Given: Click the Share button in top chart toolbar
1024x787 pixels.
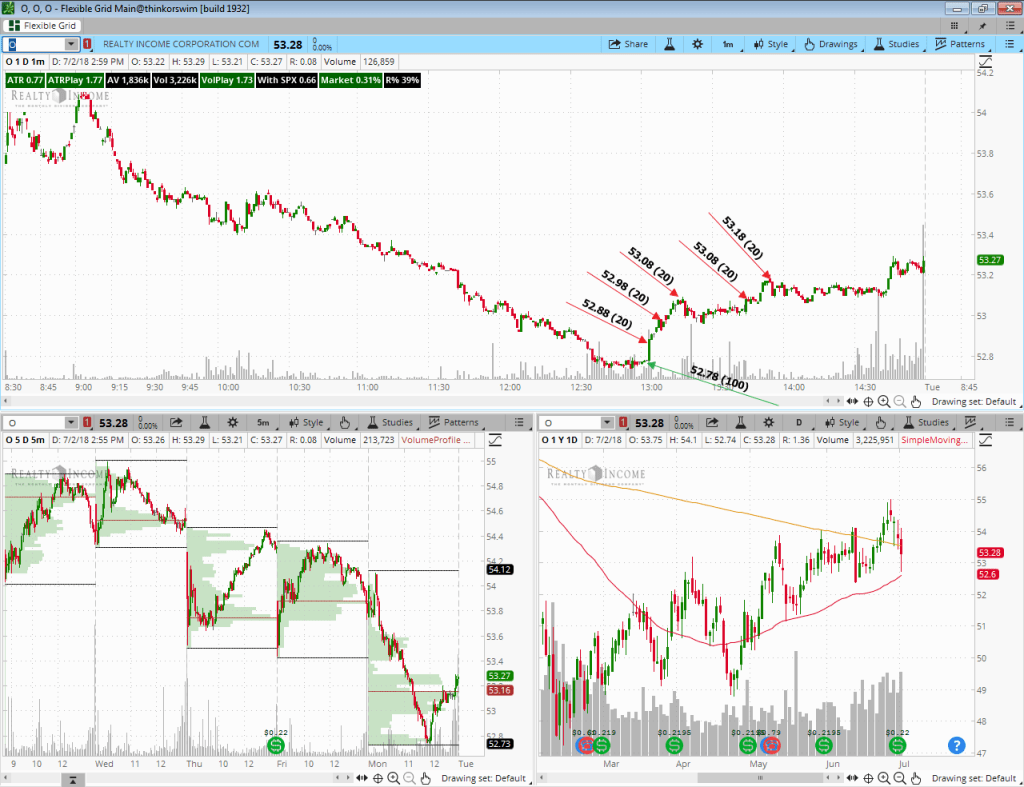Looking at the screenshot, I should [x=628, y=44].
